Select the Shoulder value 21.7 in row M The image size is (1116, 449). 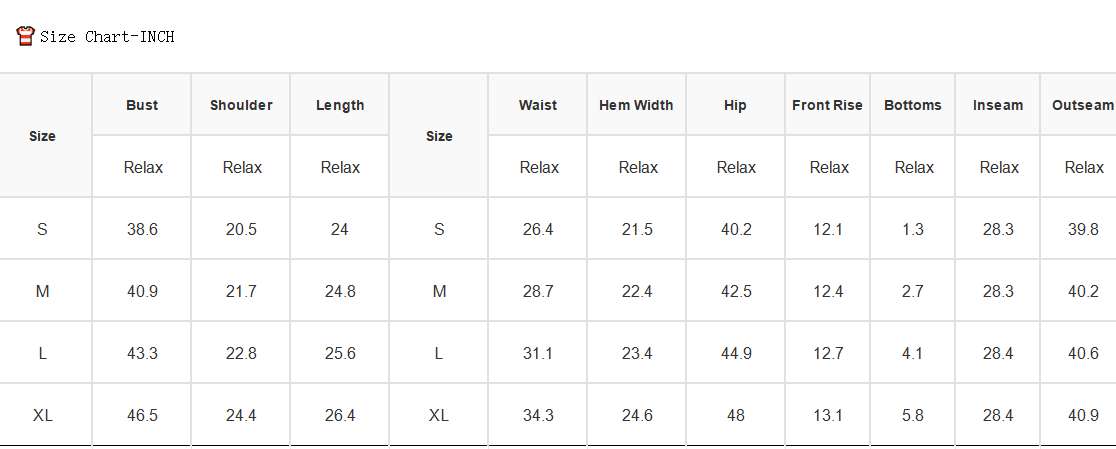click(241, 291)
